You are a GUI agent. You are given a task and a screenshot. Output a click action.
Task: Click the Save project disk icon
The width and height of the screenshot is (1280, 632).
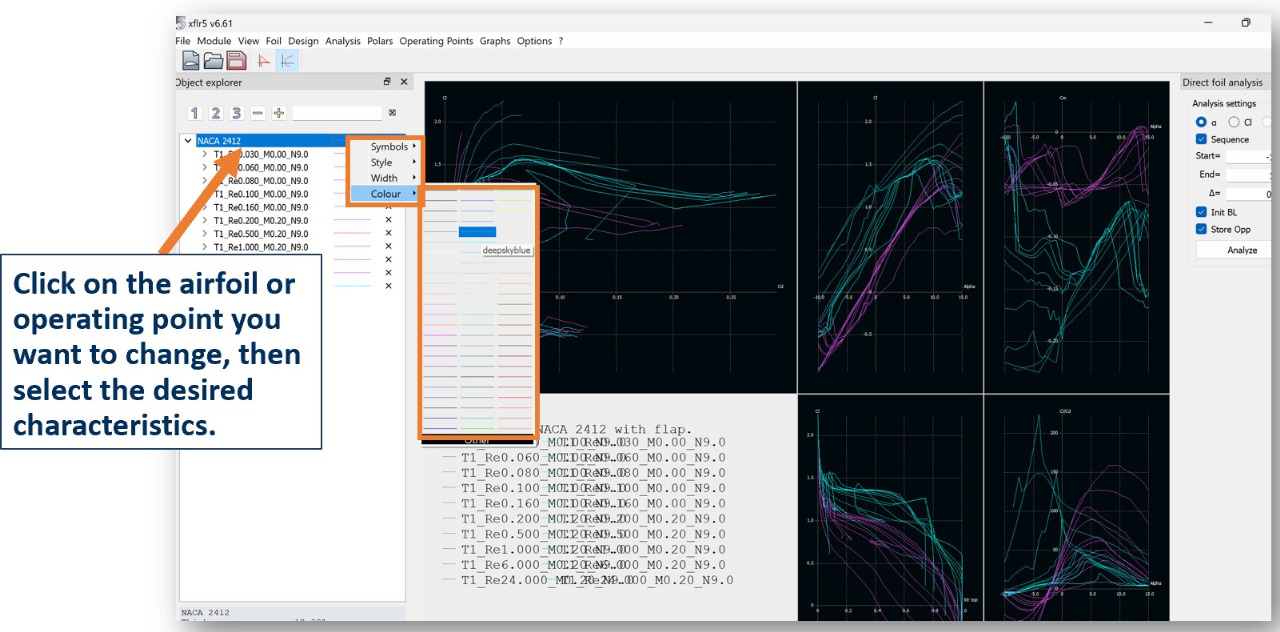[236, 61]
